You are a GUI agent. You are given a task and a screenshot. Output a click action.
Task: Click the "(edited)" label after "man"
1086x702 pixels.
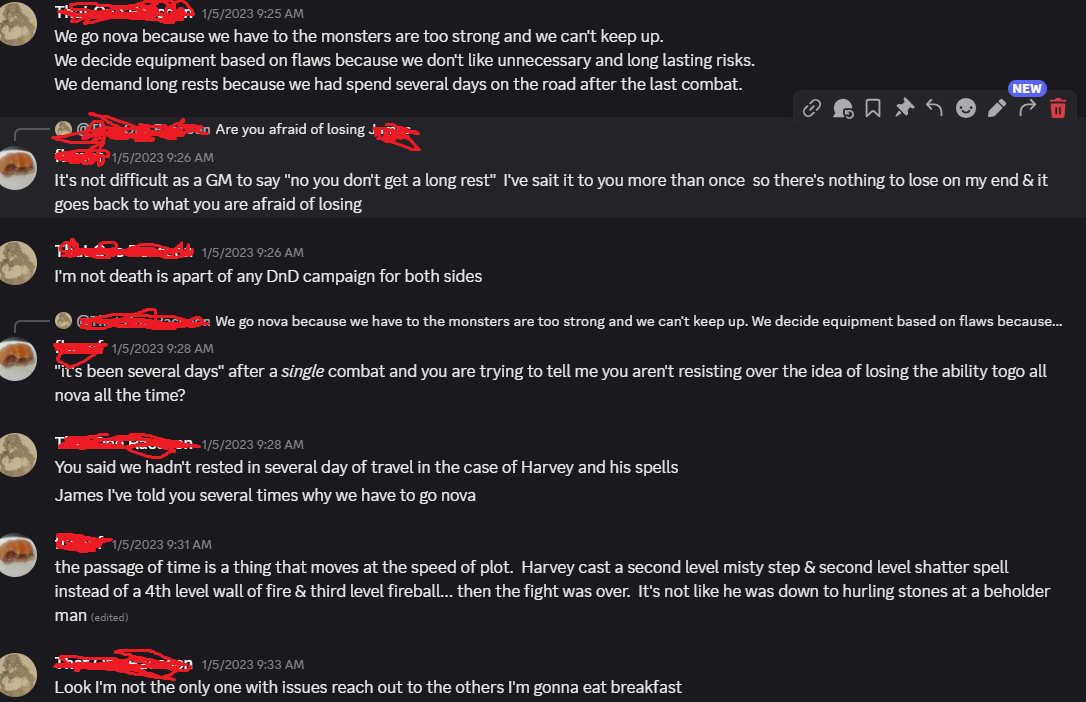[x=109, y=618]
